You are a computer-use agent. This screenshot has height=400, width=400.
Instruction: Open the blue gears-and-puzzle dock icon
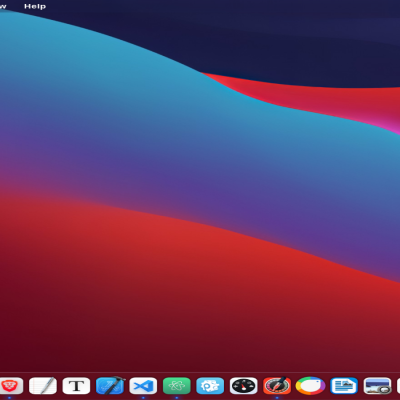pos(210,386)
